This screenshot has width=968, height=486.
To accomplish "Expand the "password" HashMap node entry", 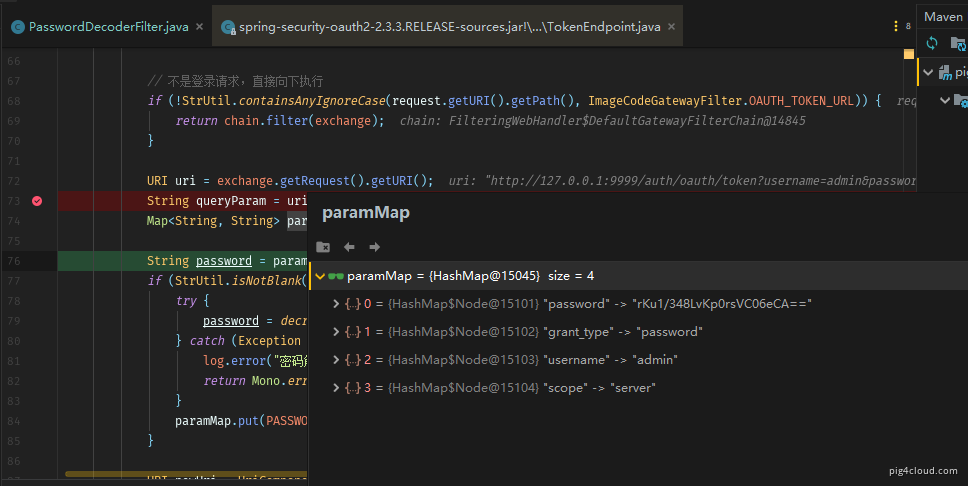I will (x=336, y=304).
